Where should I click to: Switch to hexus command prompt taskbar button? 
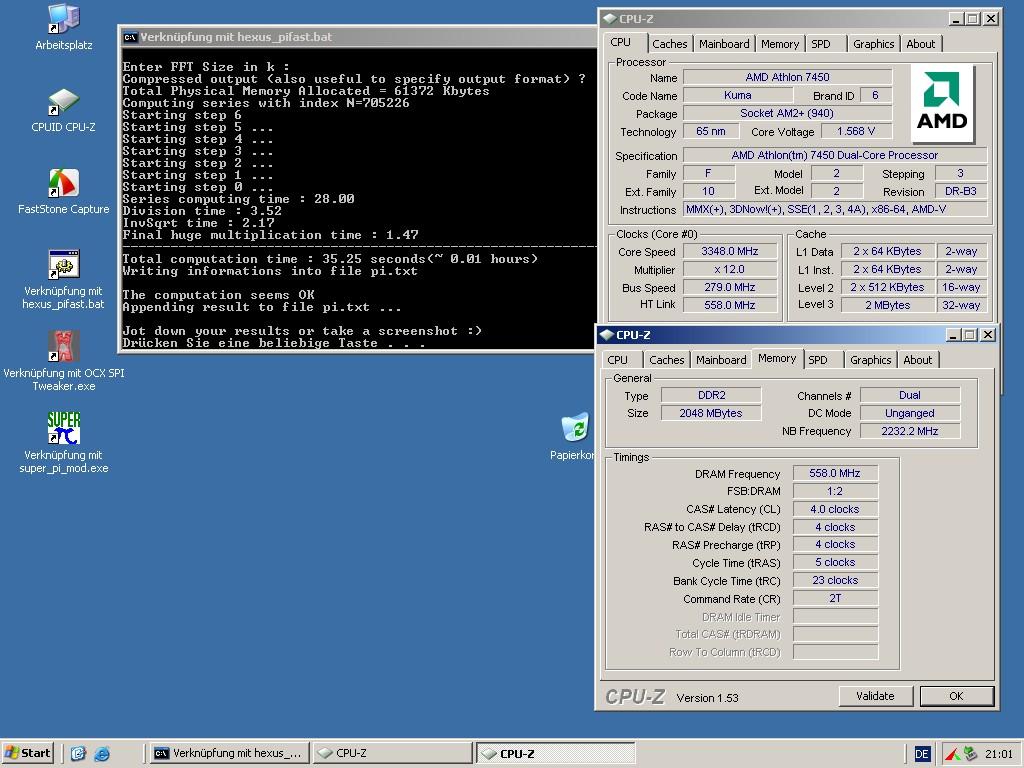tap(229, 753)
